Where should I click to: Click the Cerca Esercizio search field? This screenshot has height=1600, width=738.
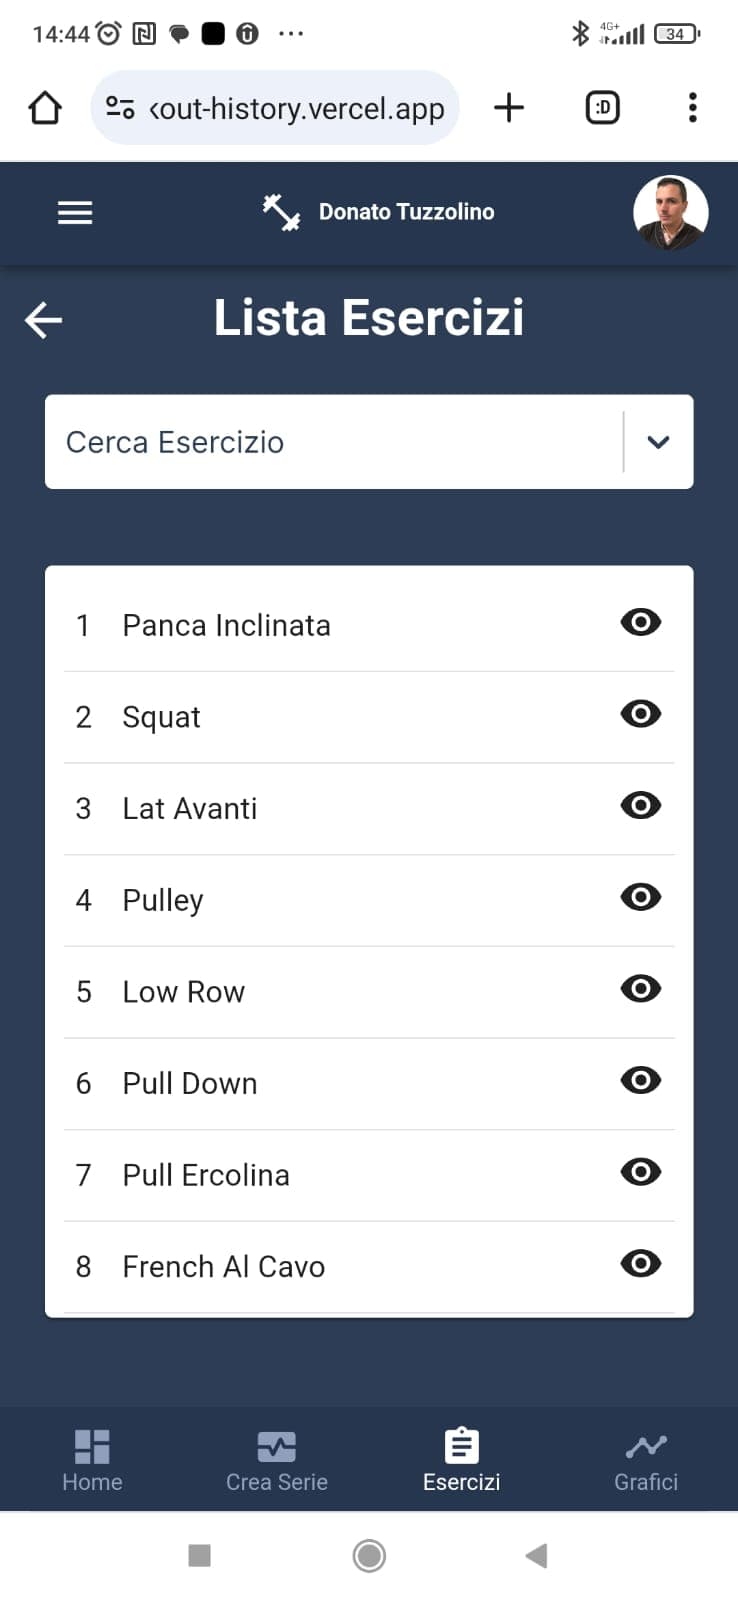330,442
